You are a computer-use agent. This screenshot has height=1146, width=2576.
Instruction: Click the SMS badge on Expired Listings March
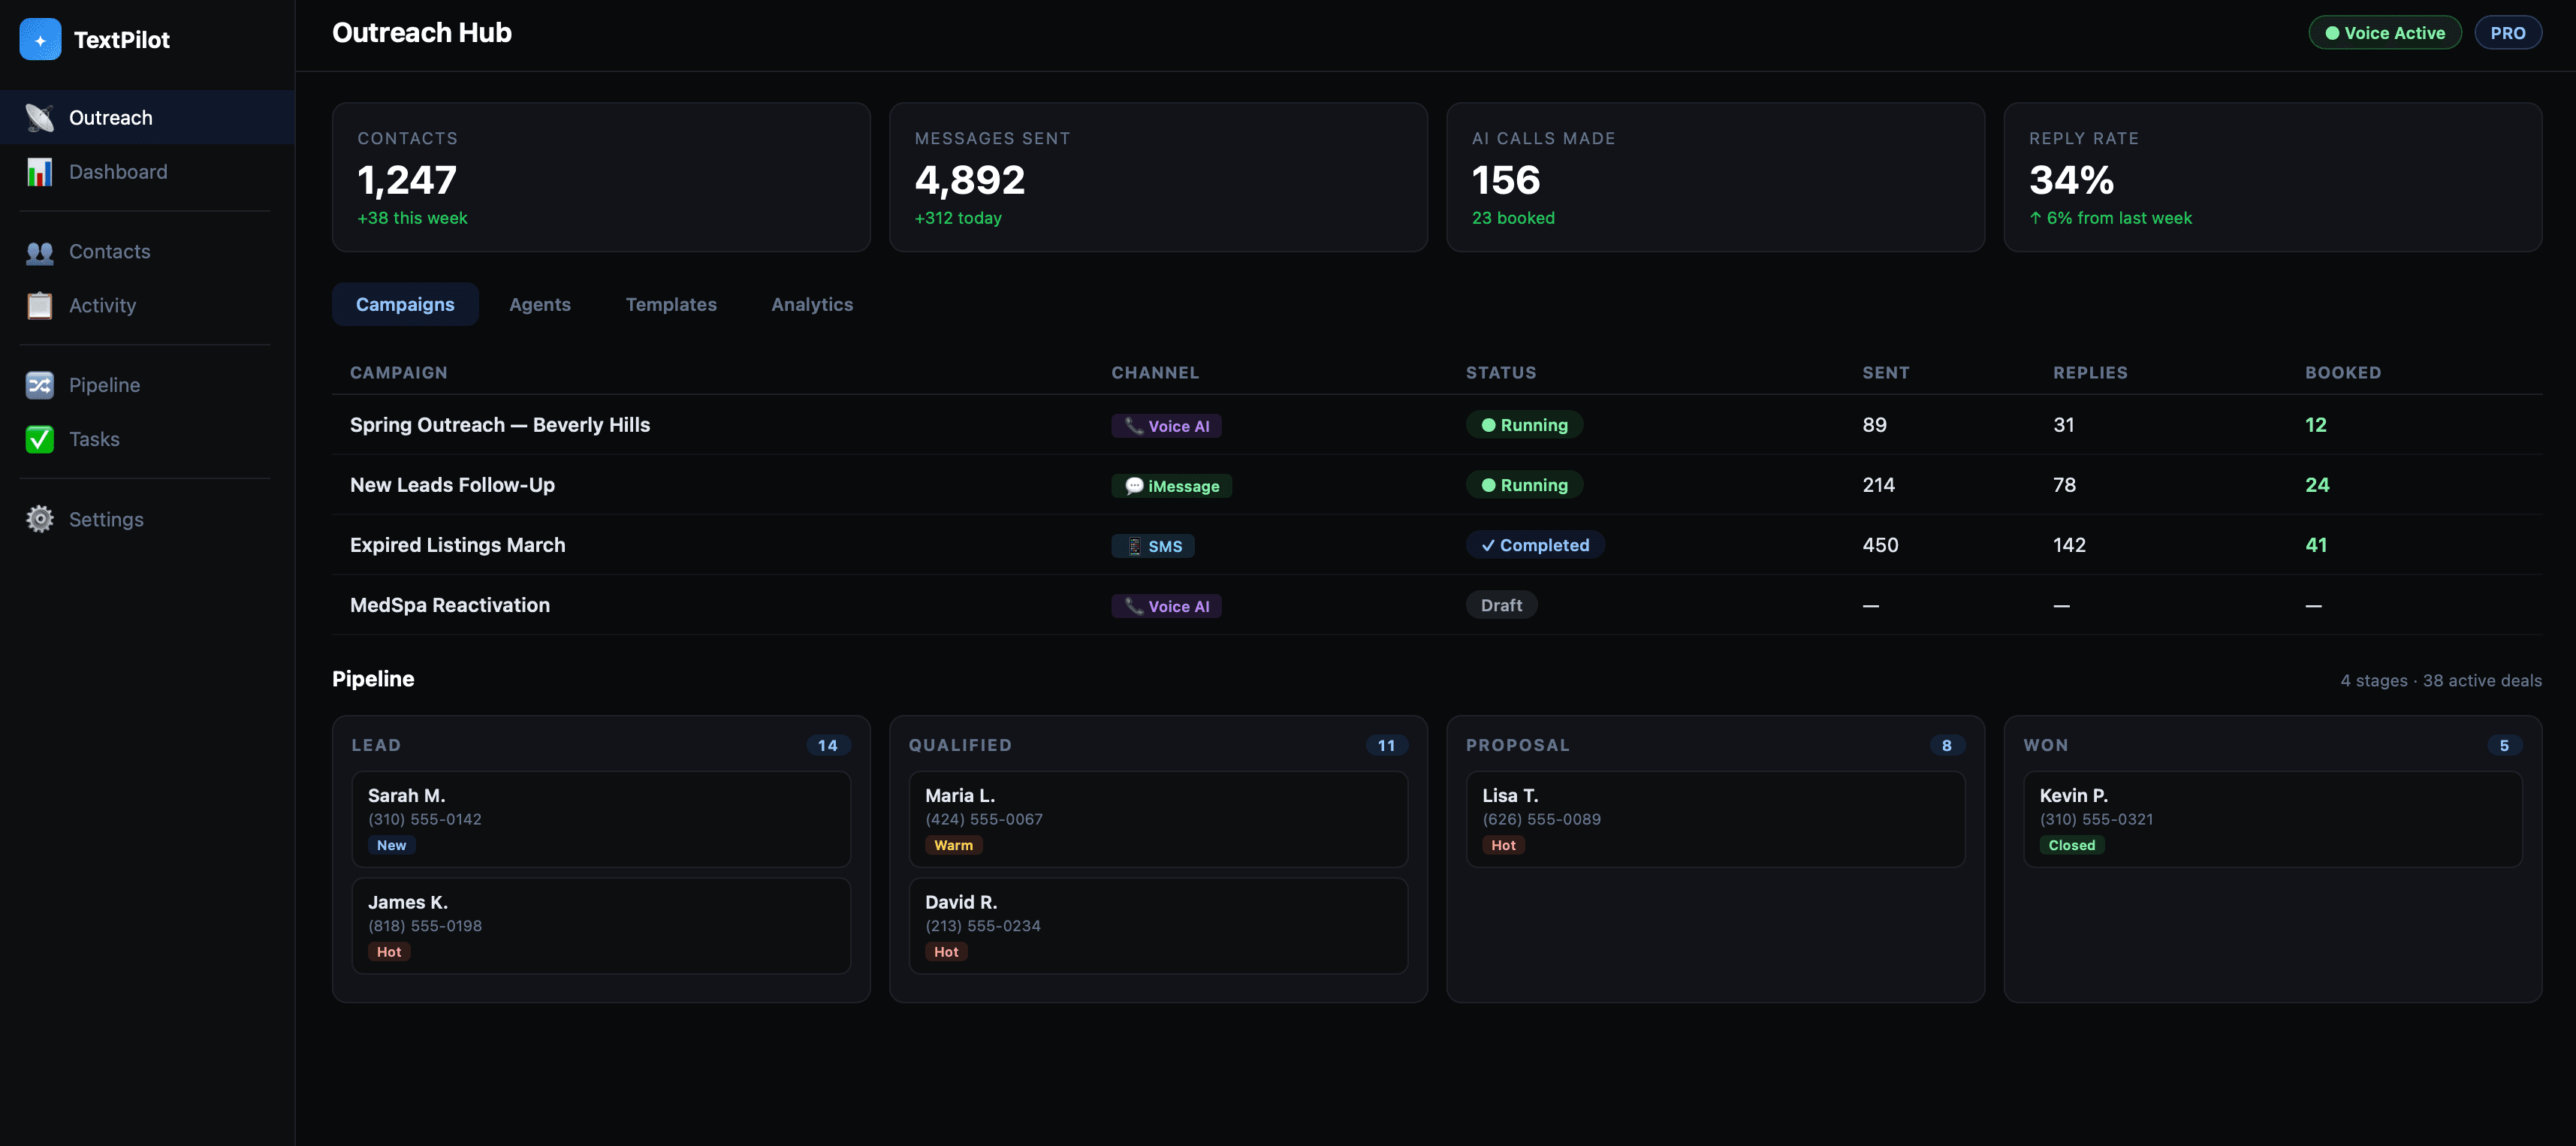(x=1153, y=545)
